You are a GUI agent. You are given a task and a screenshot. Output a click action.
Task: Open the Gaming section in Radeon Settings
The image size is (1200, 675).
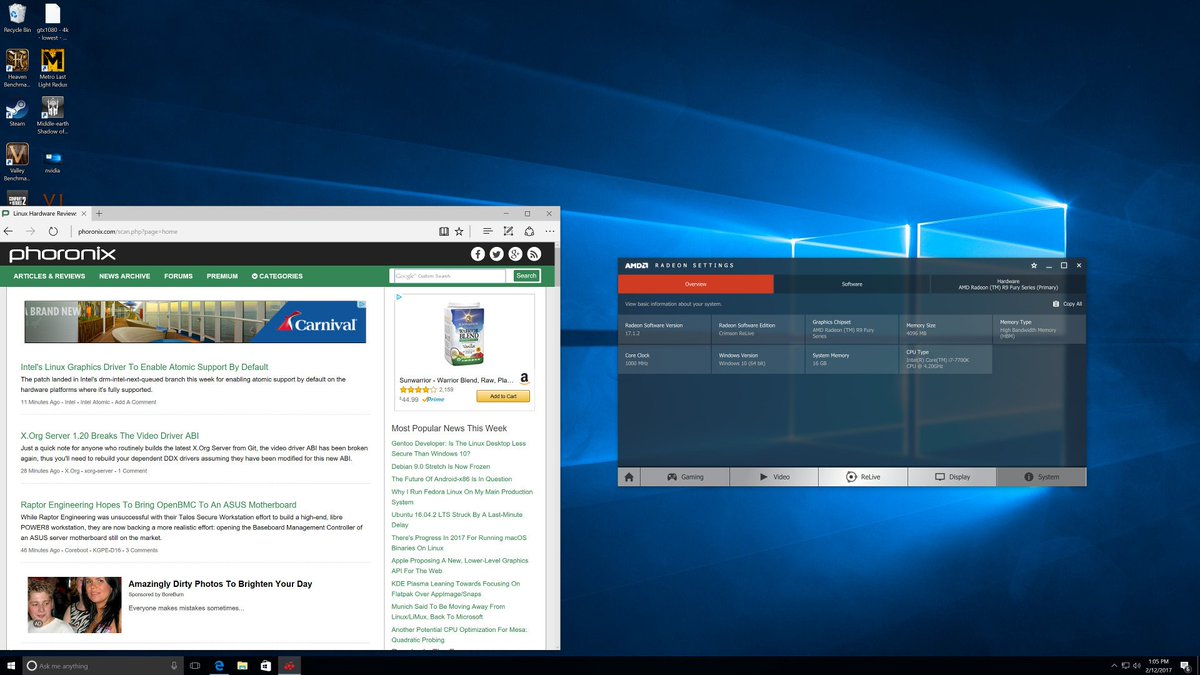coord(685,477)
